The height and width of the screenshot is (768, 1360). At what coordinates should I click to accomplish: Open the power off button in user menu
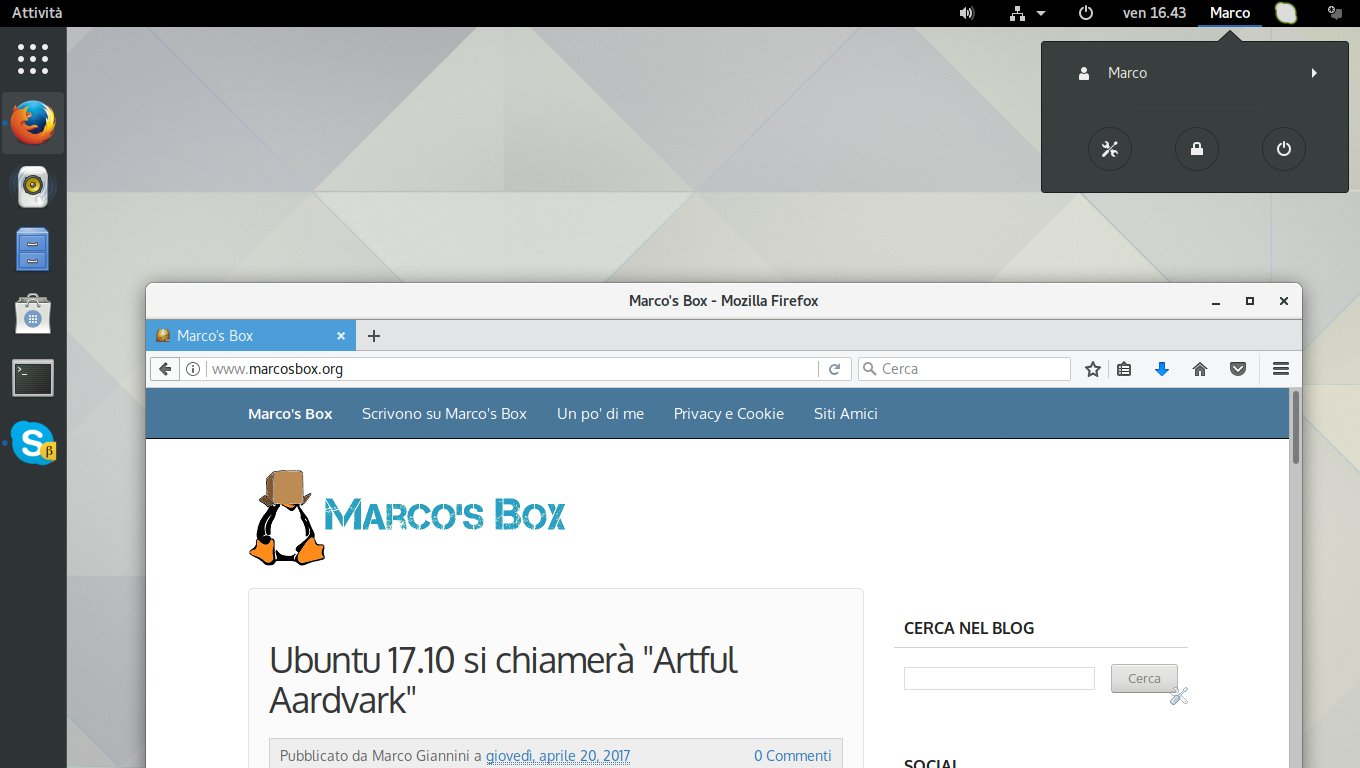(1284, 150)
